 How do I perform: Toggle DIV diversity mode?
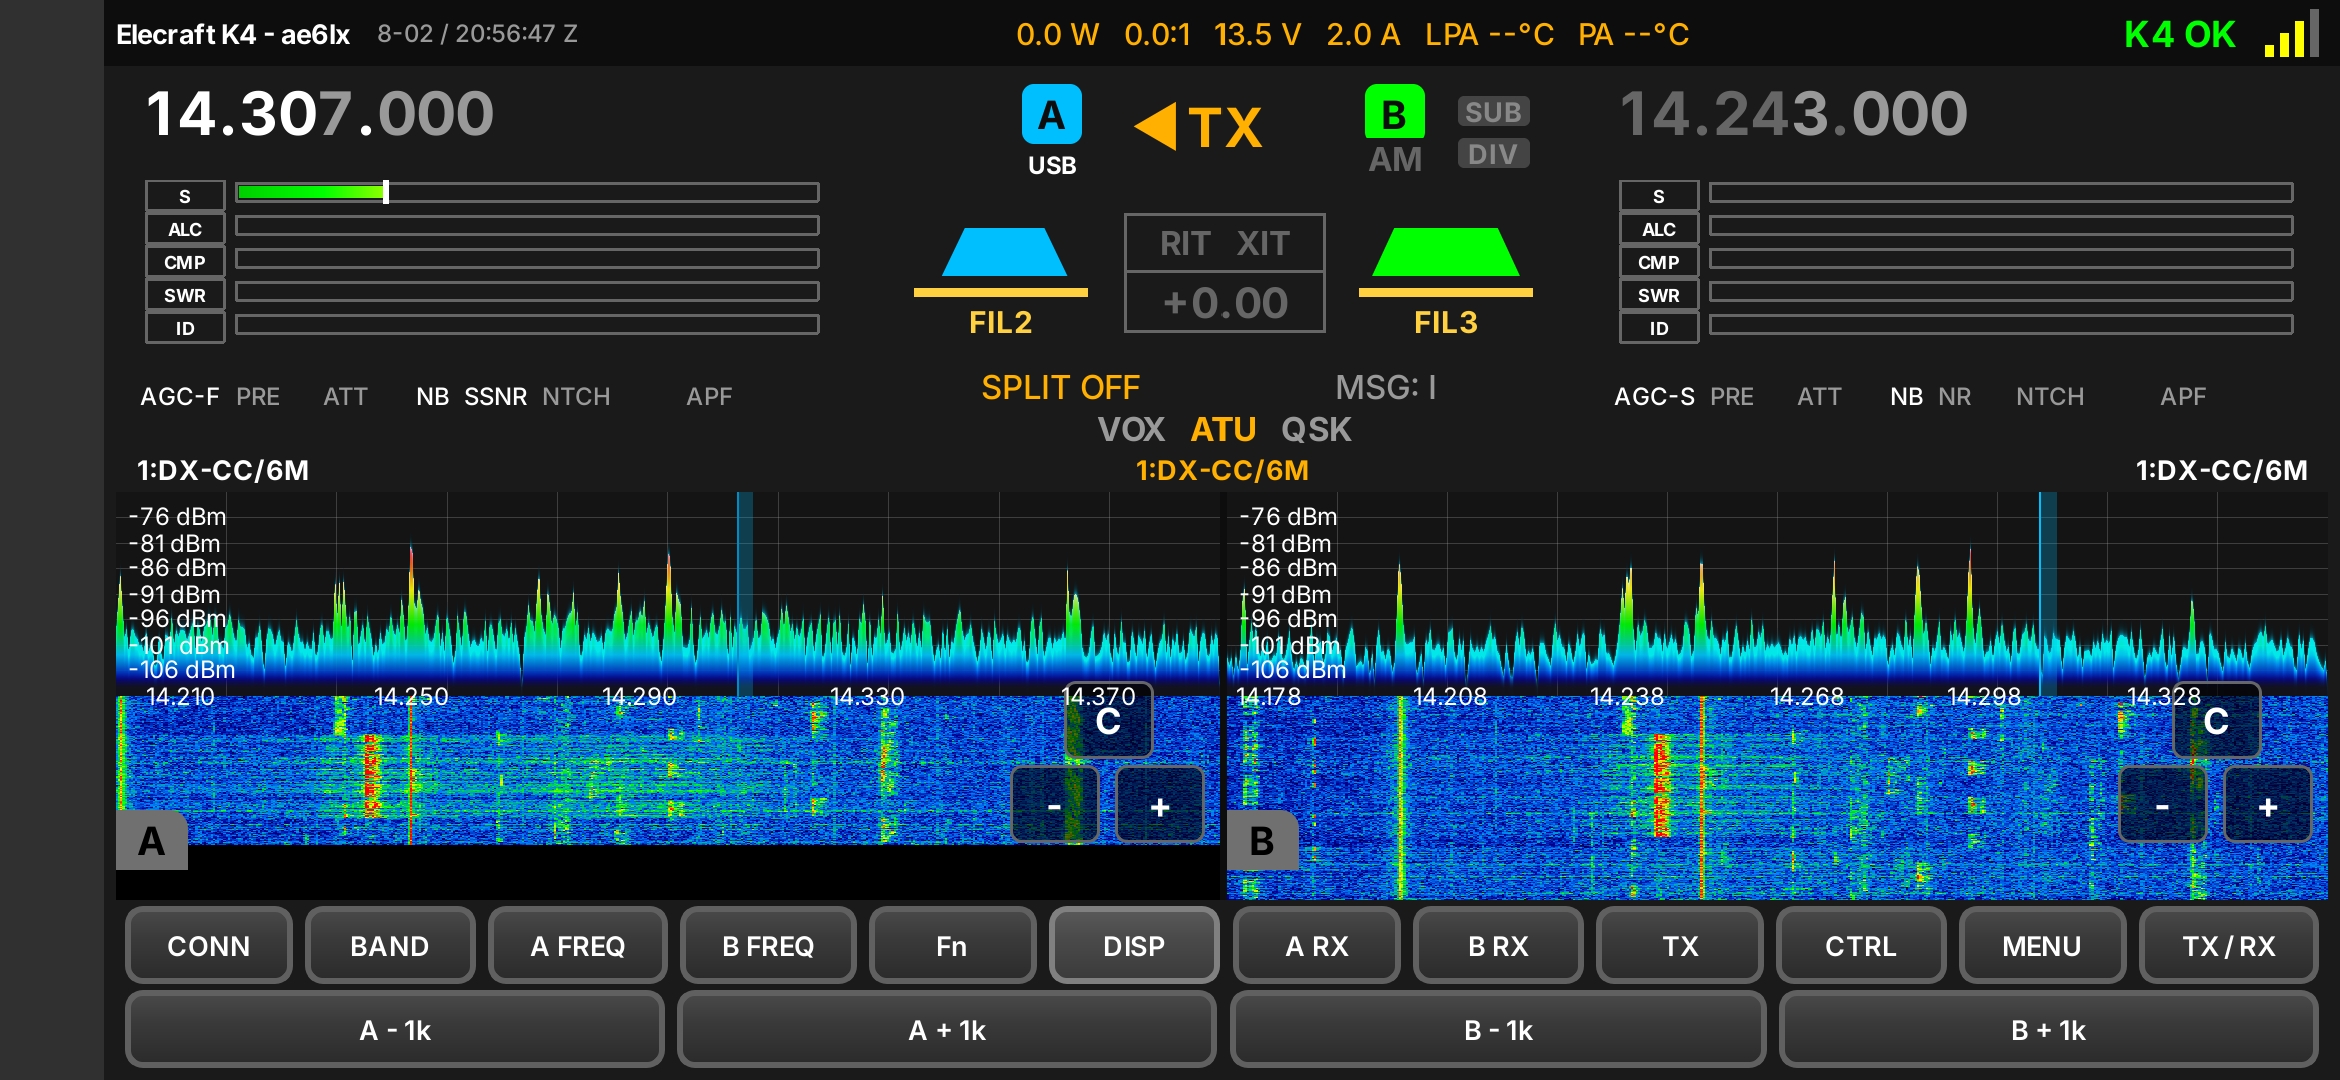tap(1493, 154)
